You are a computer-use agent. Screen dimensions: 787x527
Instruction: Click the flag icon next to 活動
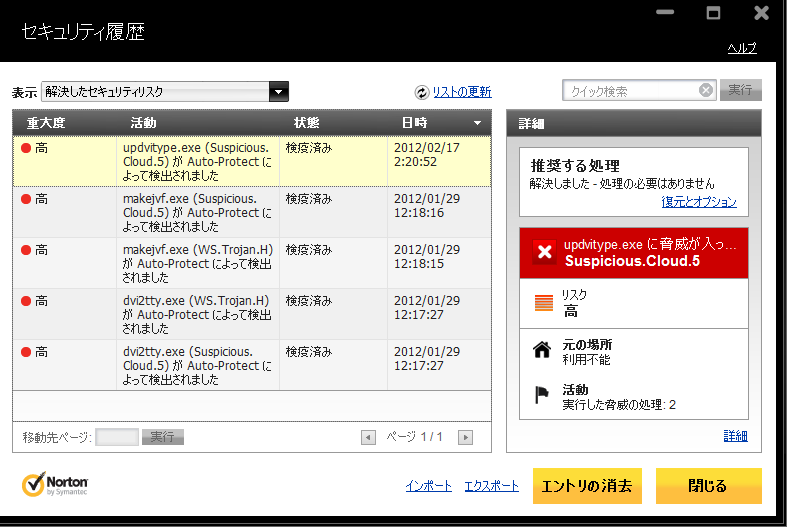542,394
